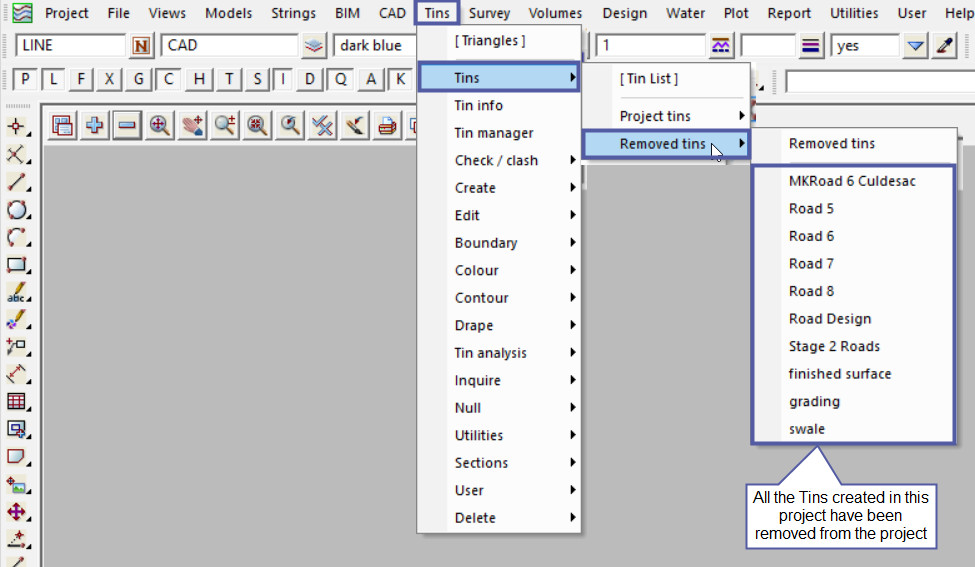This screenshot has height=567, width=975.
Task: Click the linestyle icon next to field 1
Action: 720,46
